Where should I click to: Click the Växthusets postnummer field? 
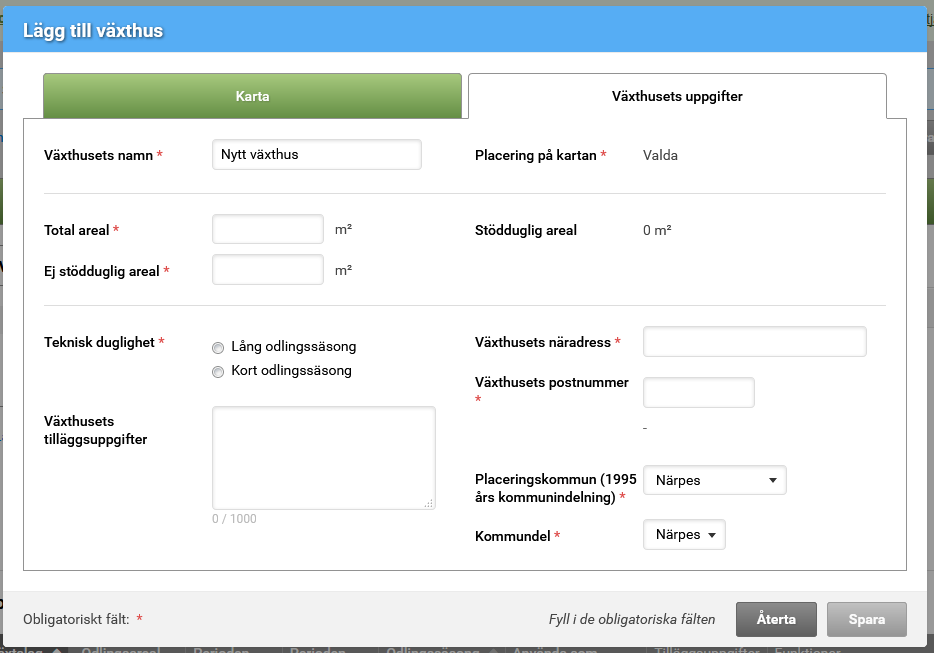click(x=698, y=393)
